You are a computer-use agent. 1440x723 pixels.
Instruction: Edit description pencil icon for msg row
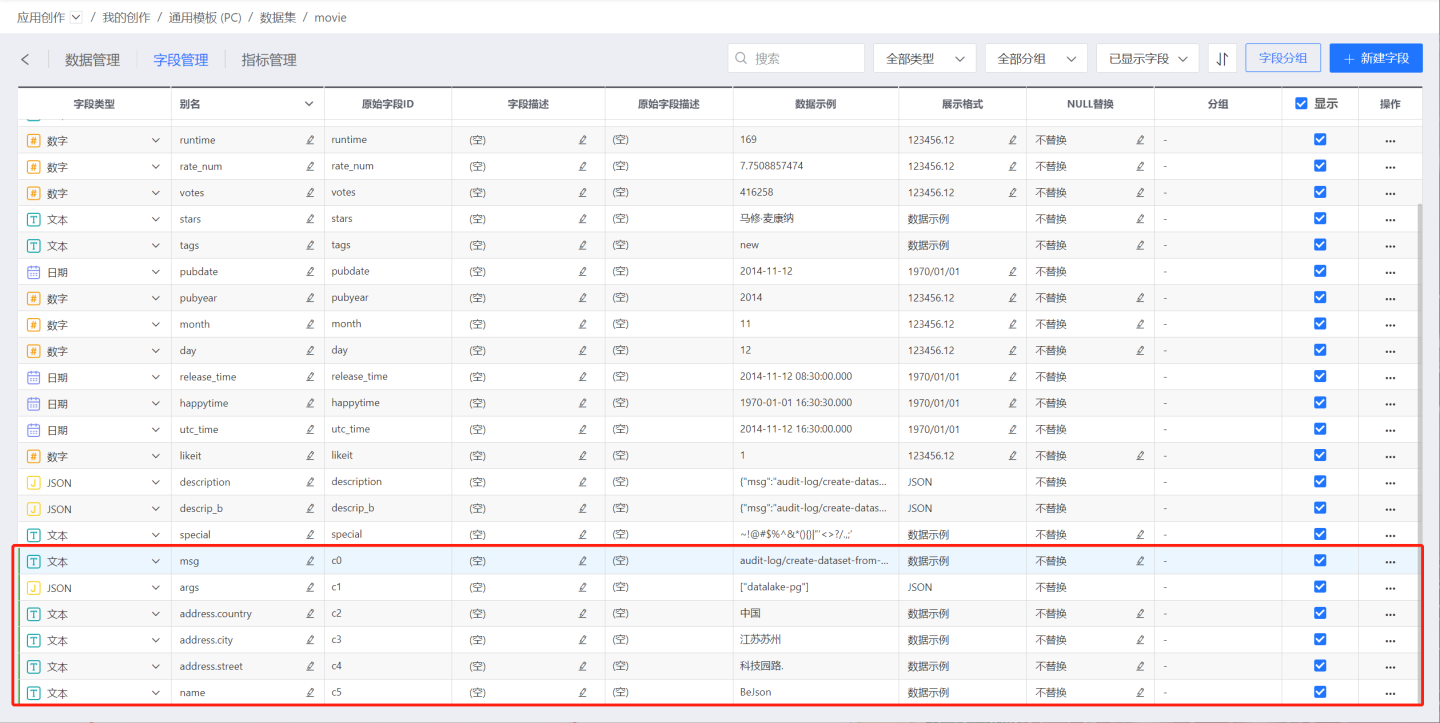583,561
